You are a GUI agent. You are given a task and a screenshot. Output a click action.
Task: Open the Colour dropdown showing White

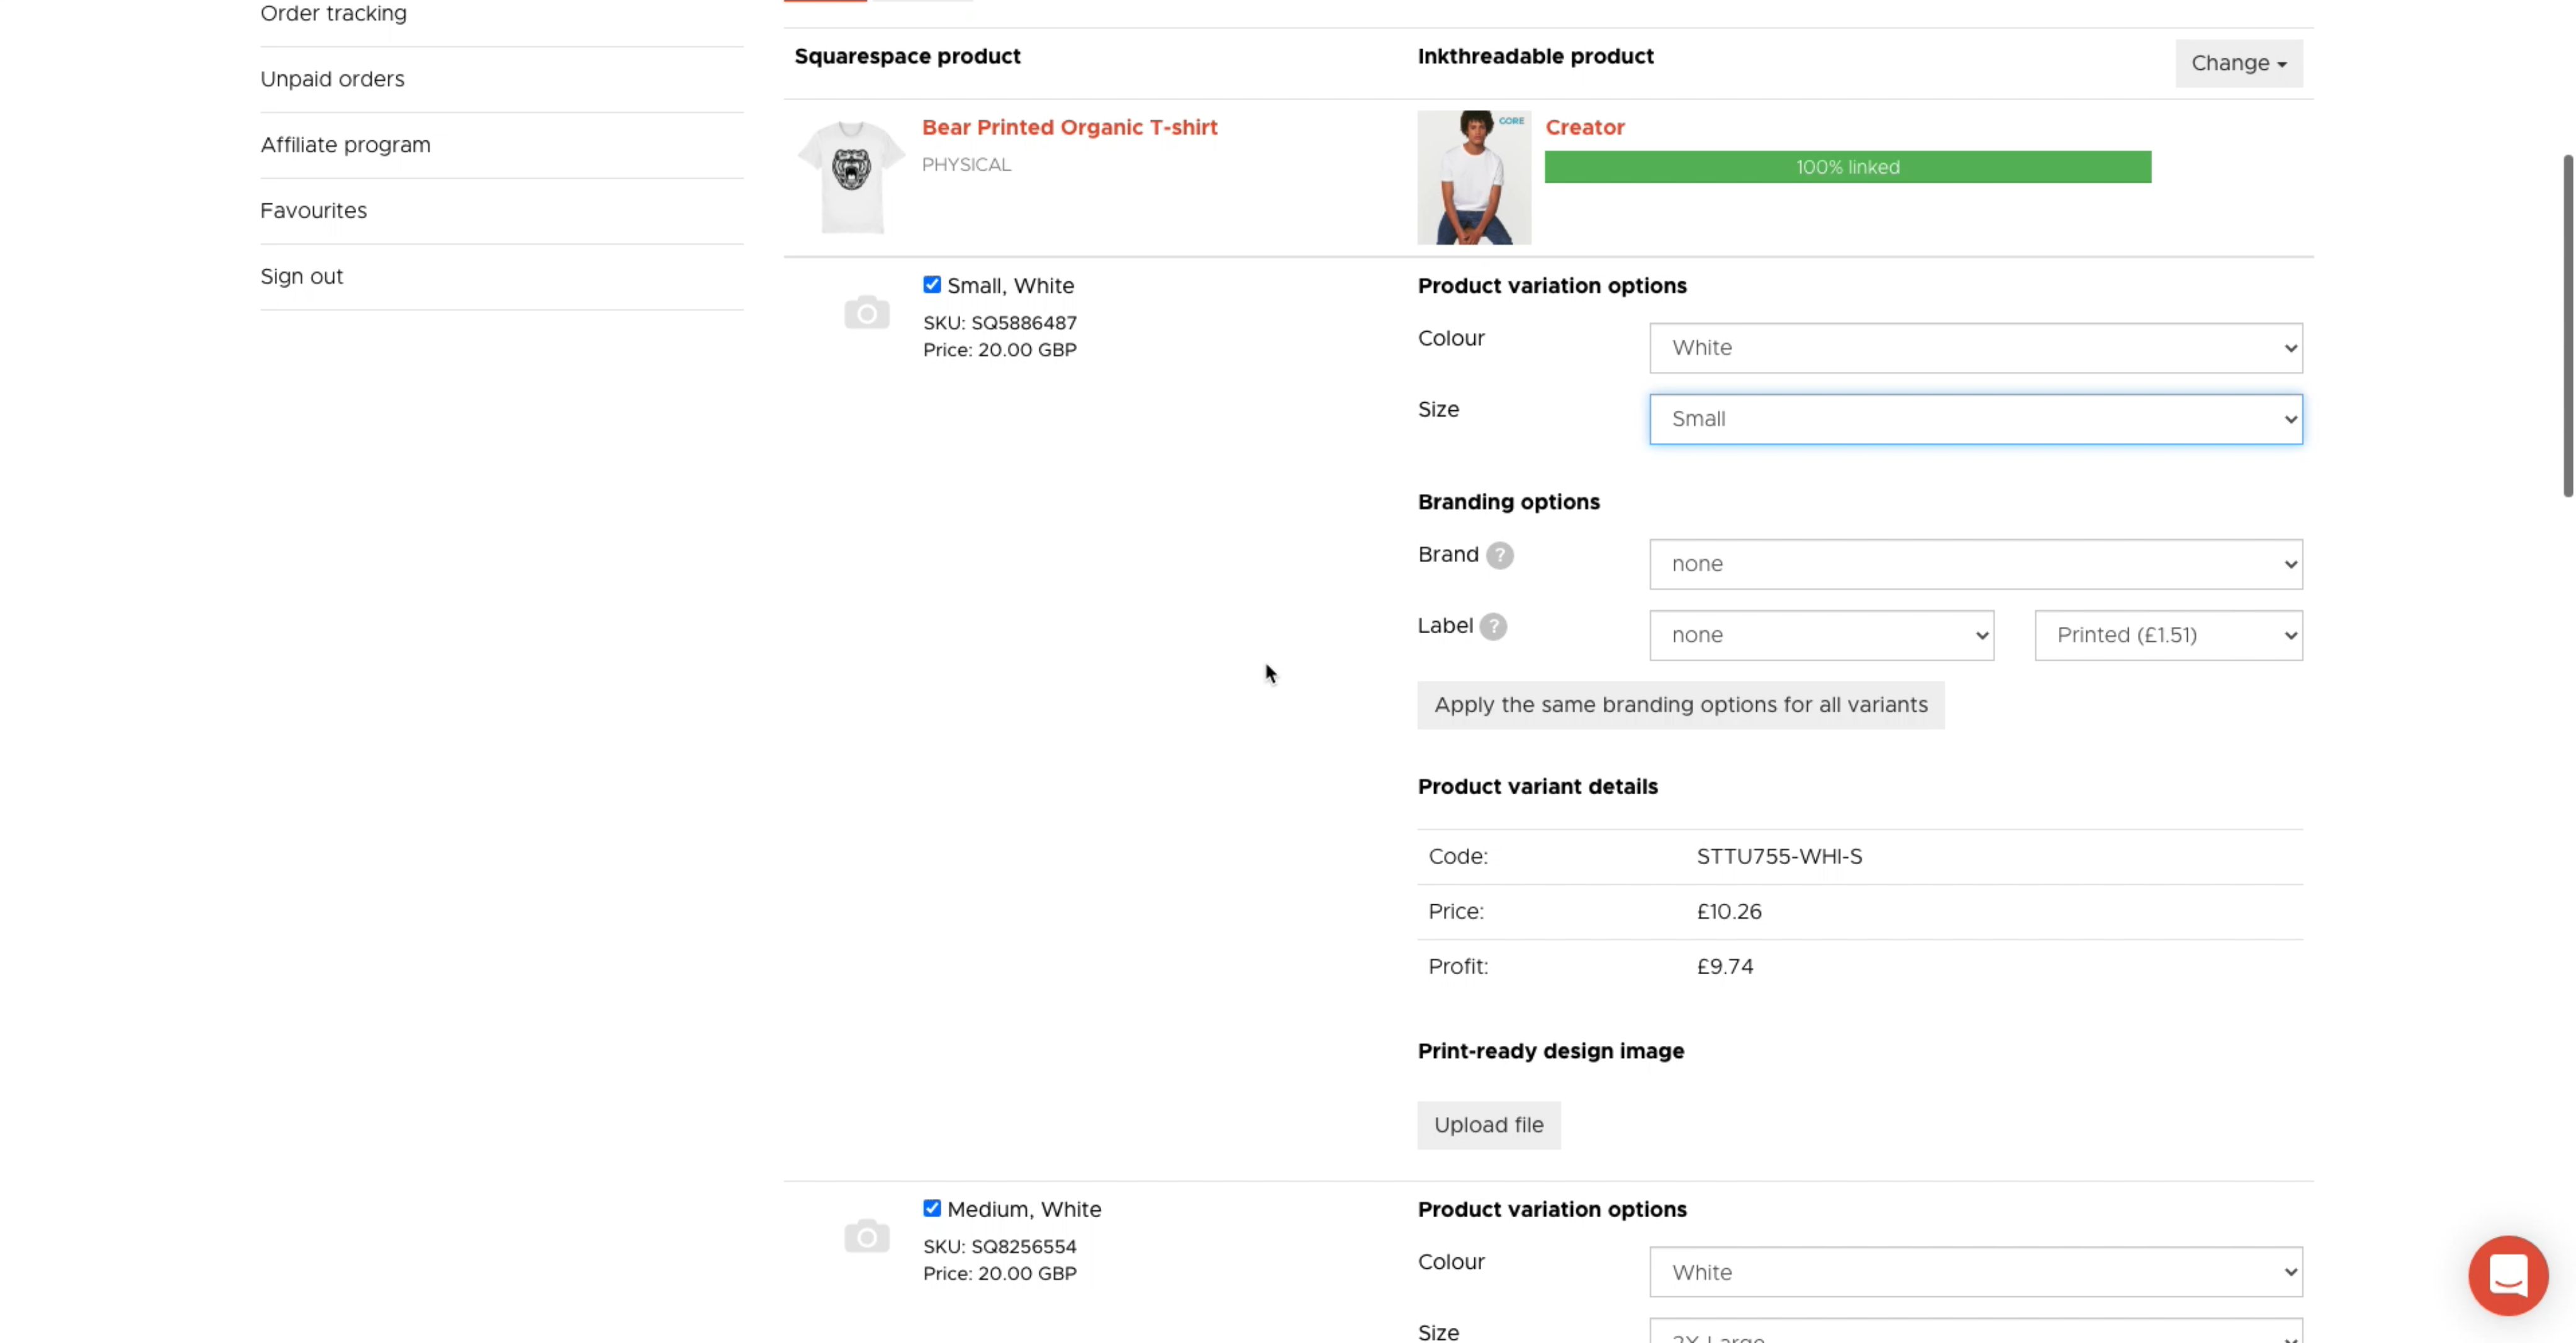click(1975, 348)
